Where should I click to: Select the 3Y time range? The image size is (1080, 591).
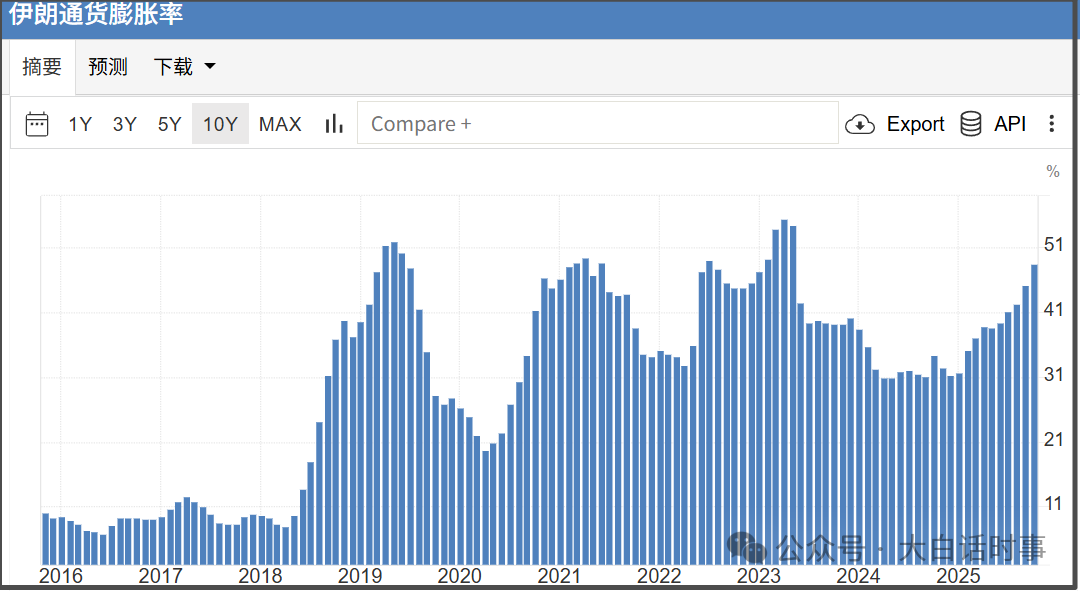(125, 124)
